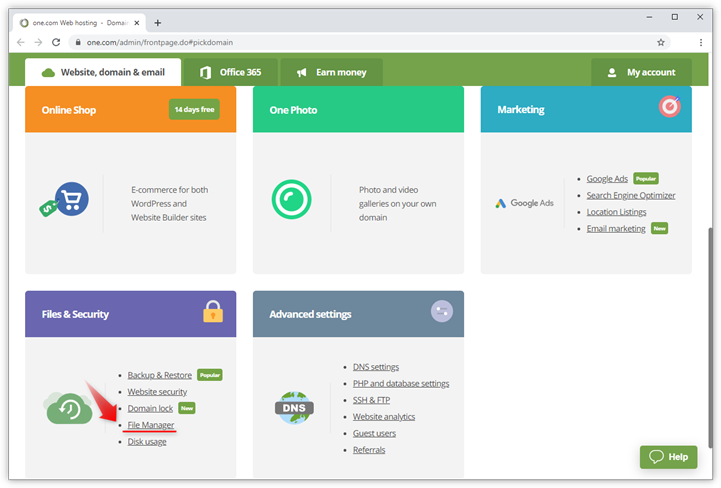
Task: Click the cloud backup restore icon
Action: click(68, 408)
